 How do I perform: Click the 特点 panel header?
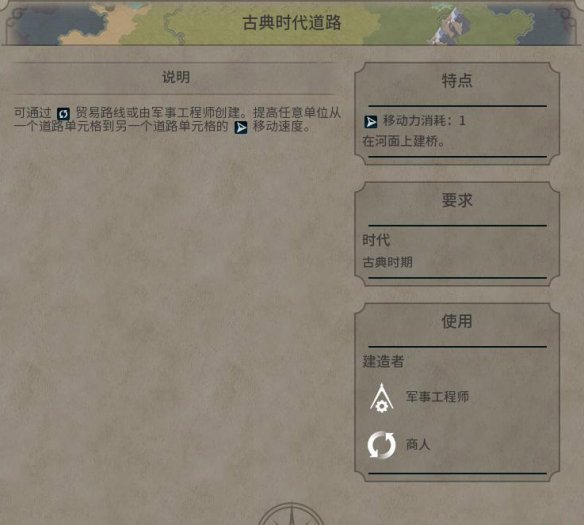tap(457, 80)
